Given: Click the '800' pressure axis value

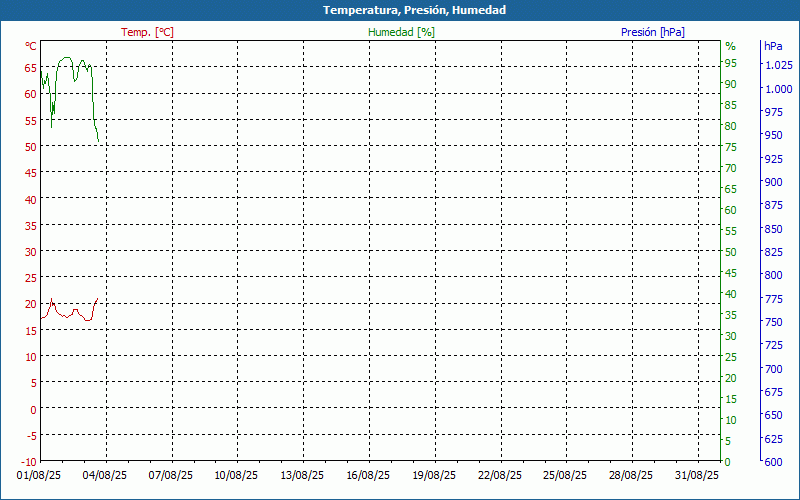Looking at the screenshot, I should pos(773,275).
